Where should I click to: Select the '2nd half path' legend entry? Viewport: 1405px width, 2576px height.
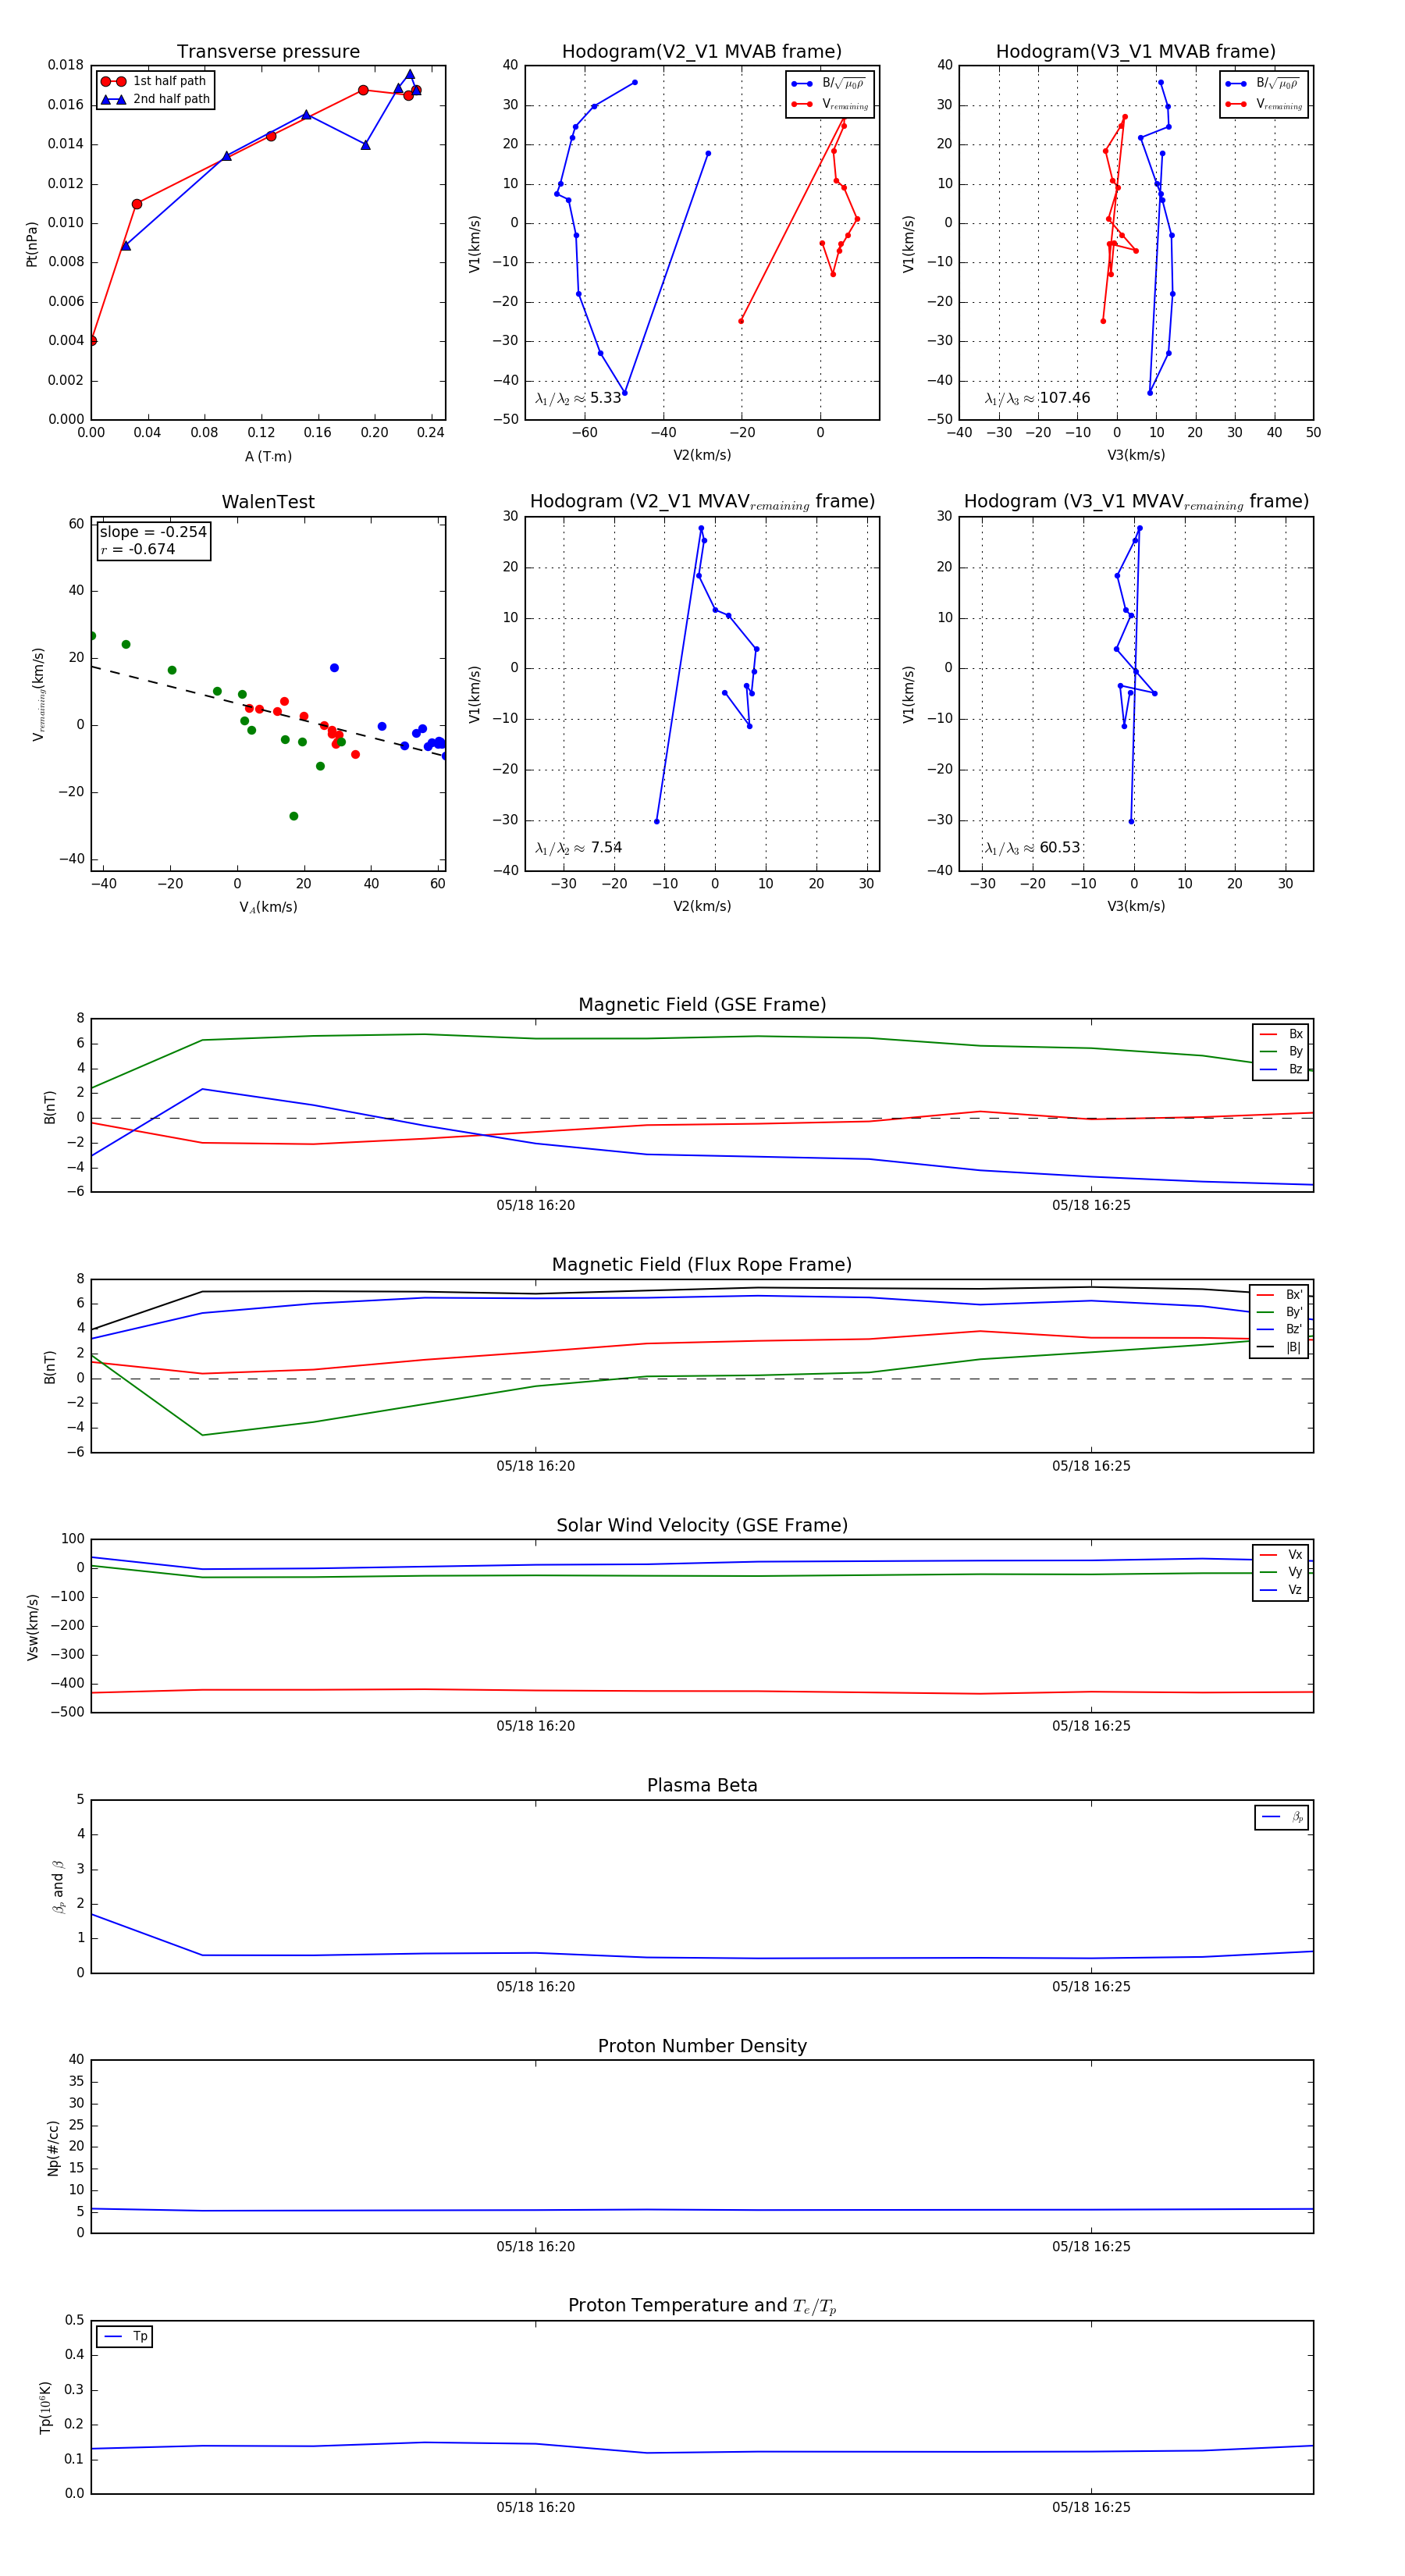coord(156,99)
